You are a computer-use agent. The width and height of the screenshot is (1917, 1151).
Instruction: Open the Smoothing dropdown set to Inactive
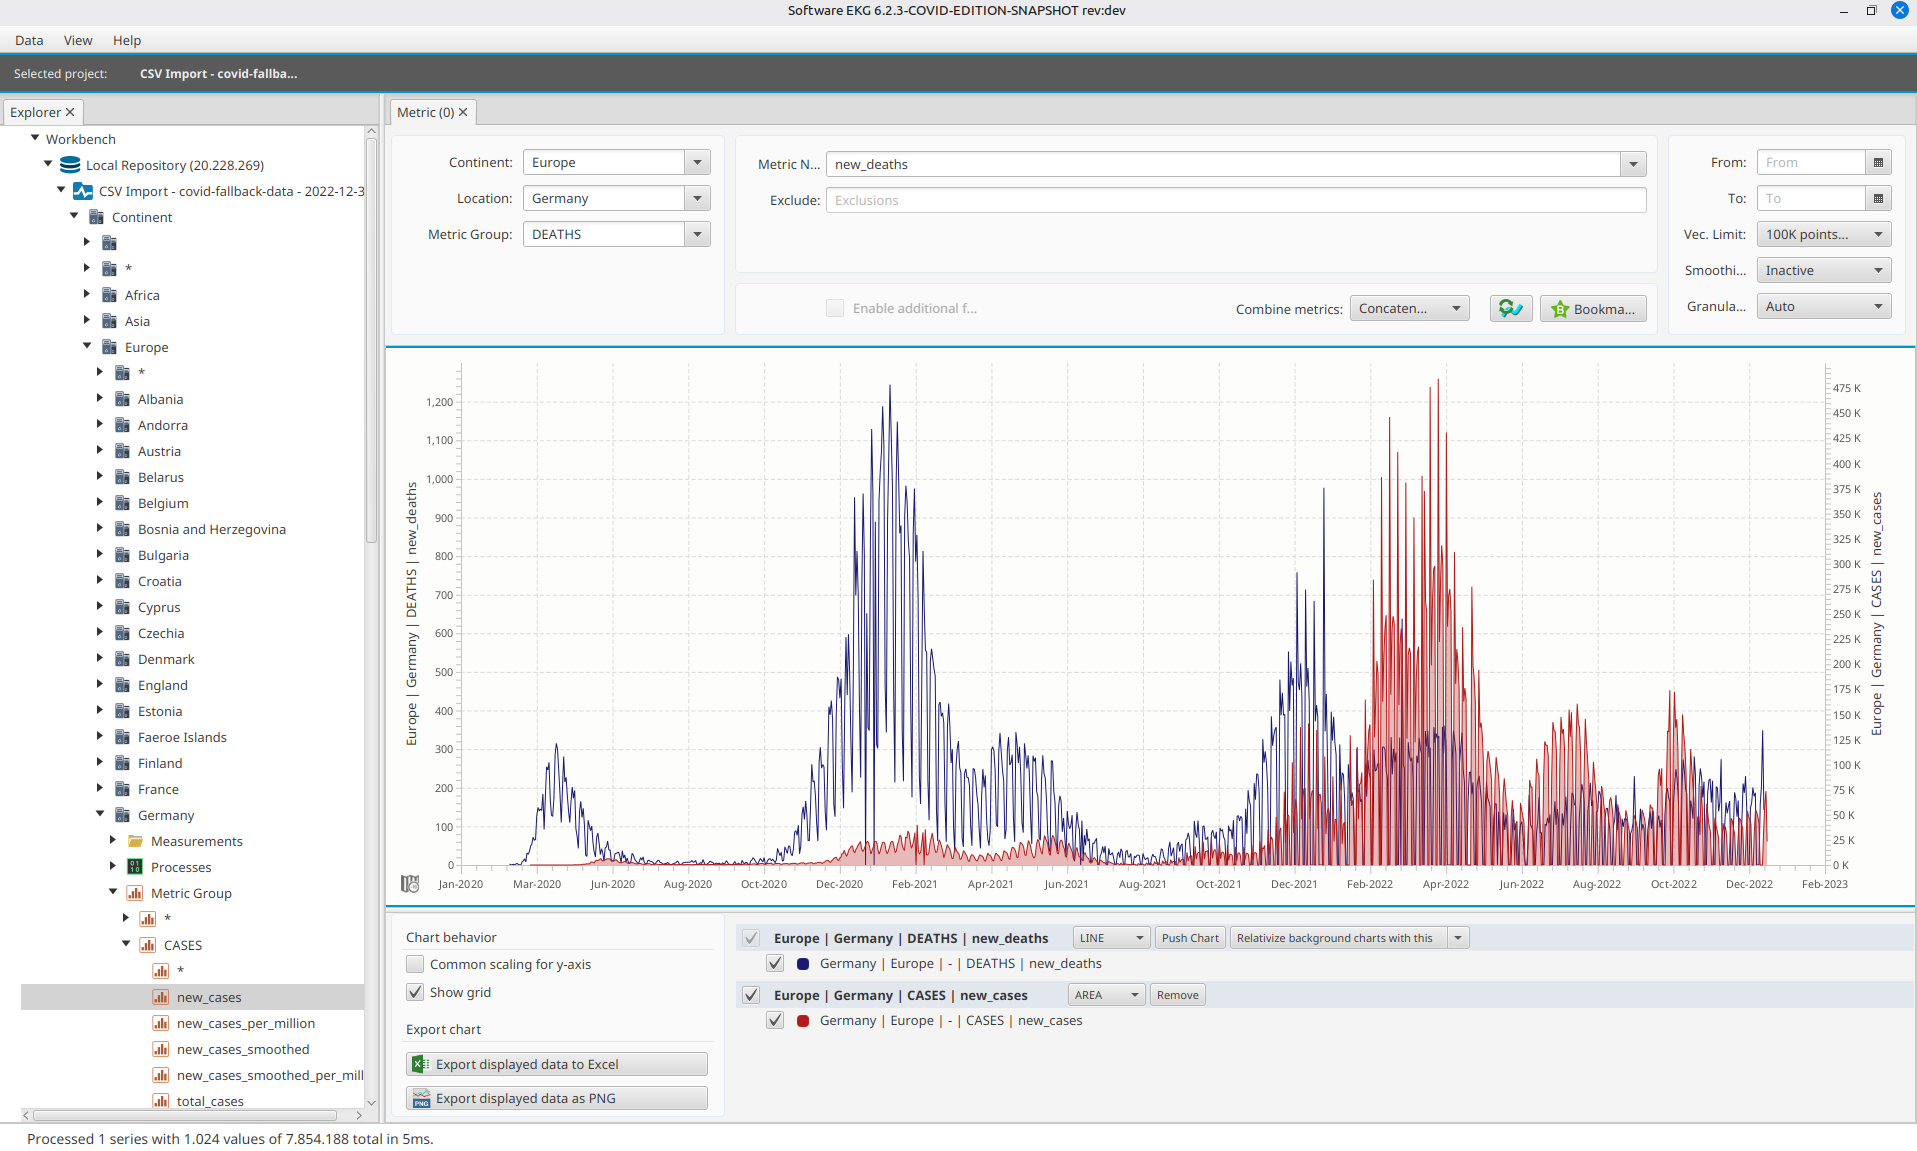click(x=1823, y=271)
